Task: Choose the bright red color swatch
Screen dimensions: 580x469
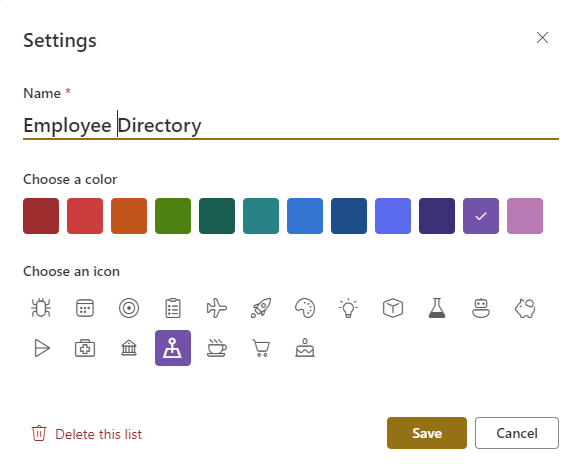Action: [85, 216]
